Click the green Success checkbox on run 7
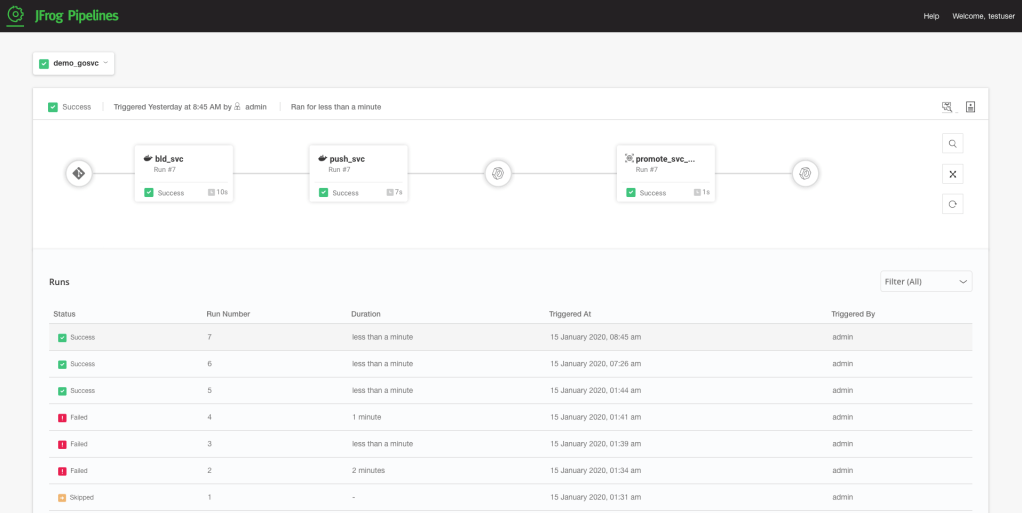This screenshot has height=513, width=1022. (x=62, y=338)
